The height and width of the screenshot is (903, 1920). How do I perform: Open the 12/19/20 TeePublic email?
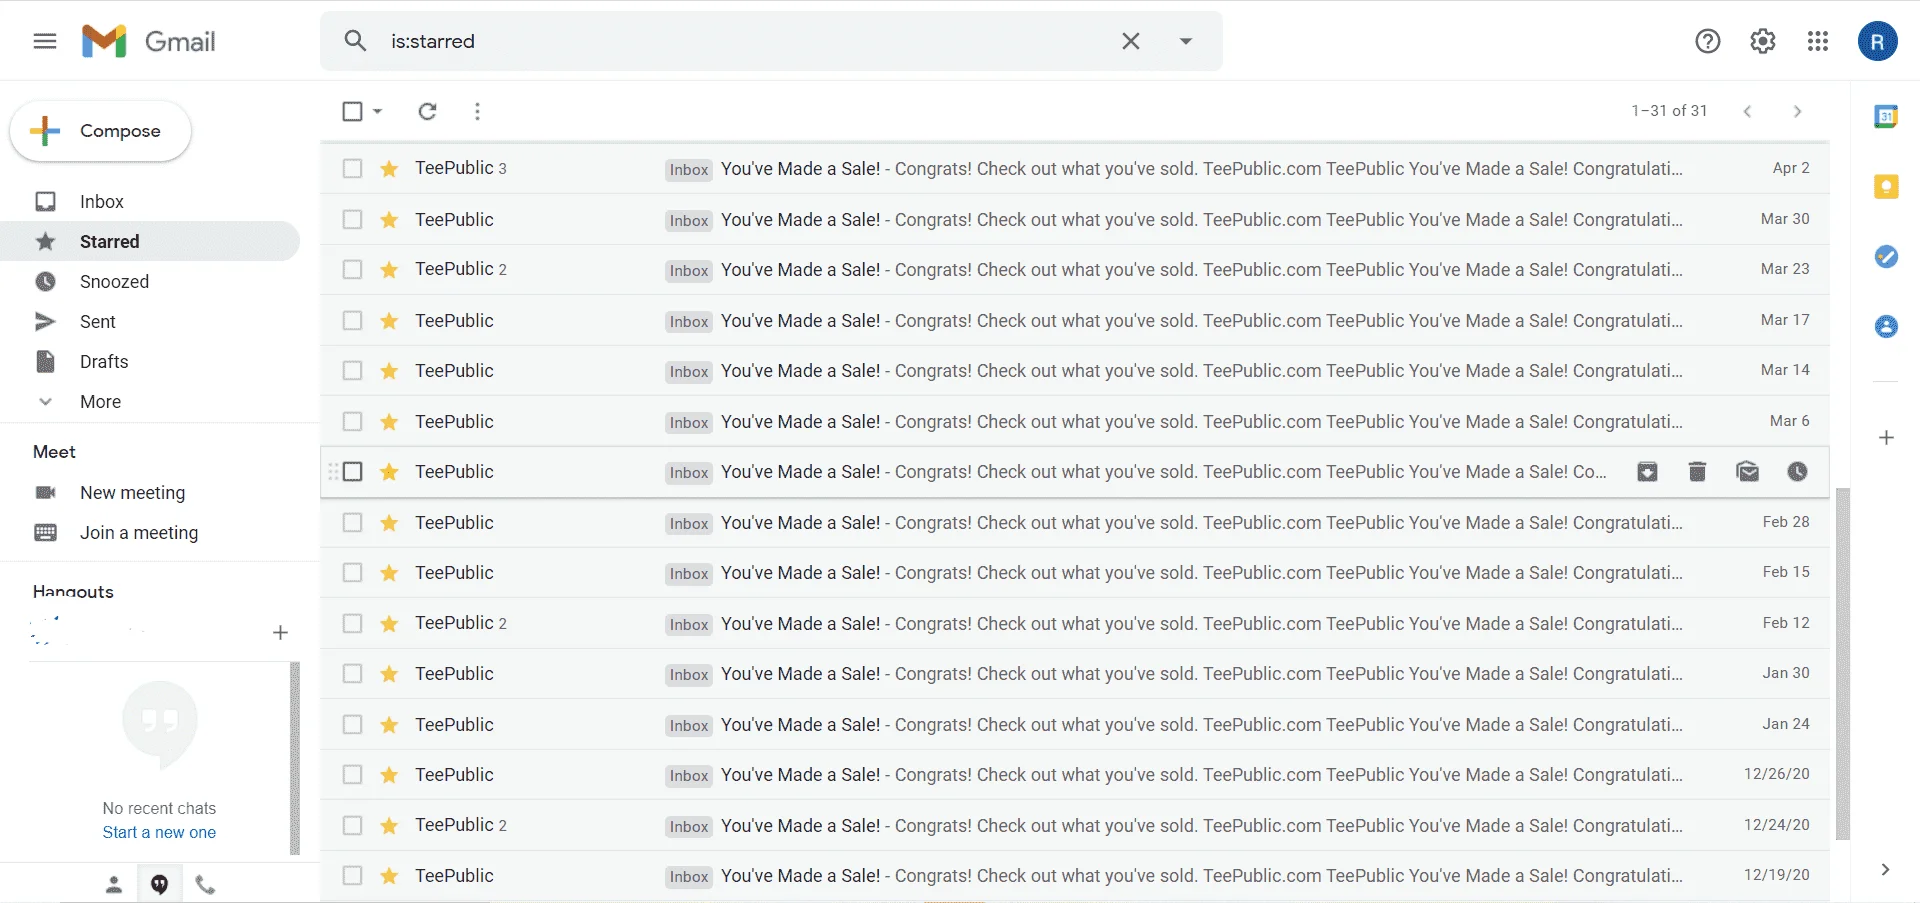coord(1075,876)
